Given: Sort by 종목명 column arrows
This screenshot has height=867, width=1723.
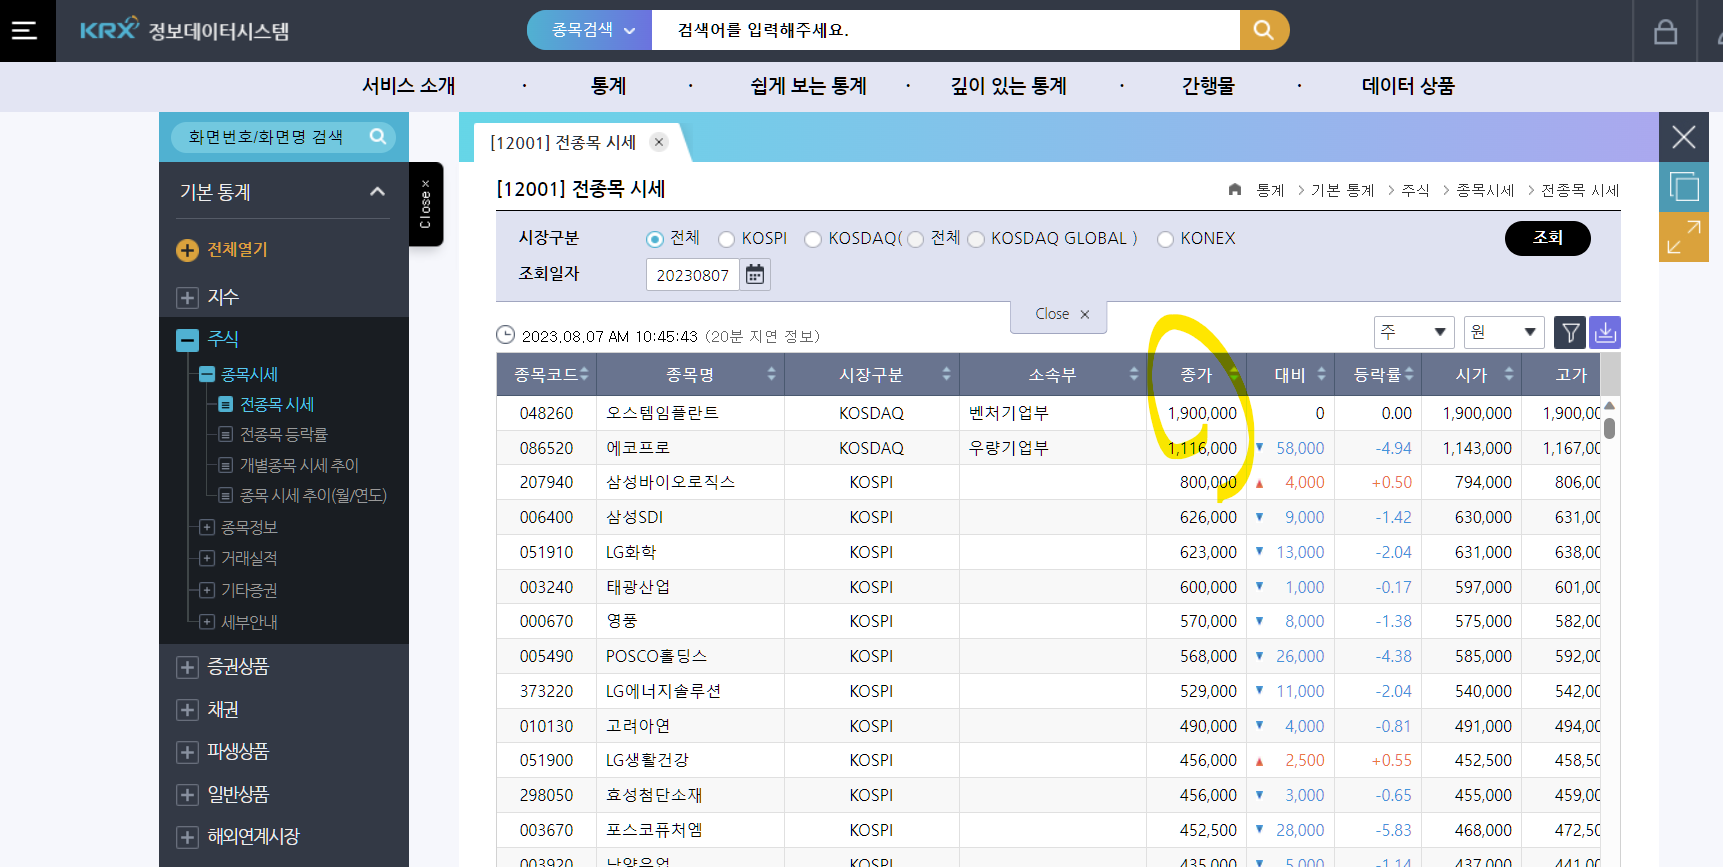Looking at the screenshot, I should pos(771,374).
